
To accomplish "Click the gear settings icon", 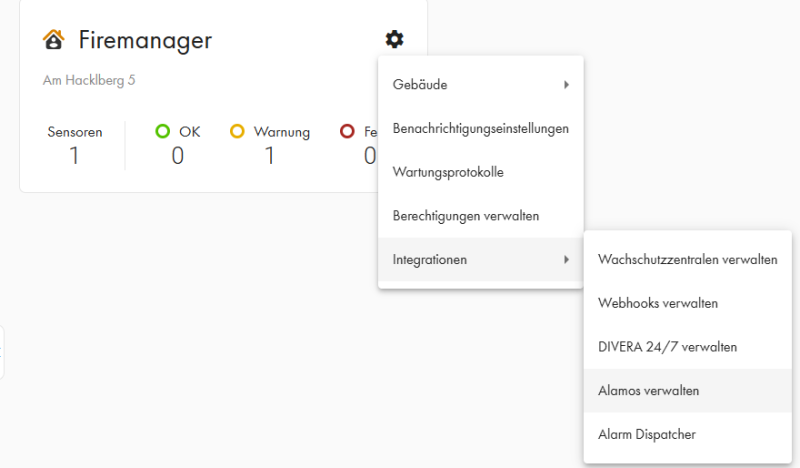I will point(395,40).
